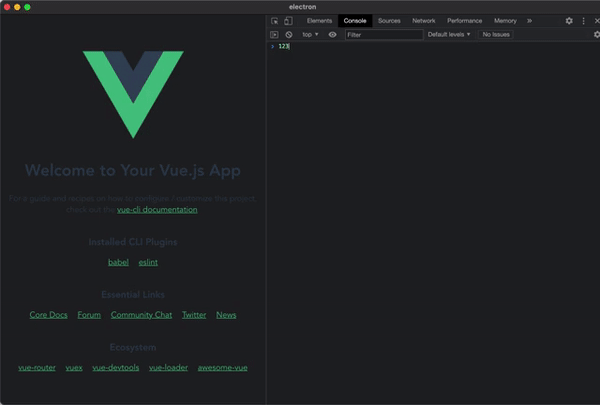The width and height of the screenshot is (600, 405).
Task: Open the eslint plugin link
Action: click(148, 262)
